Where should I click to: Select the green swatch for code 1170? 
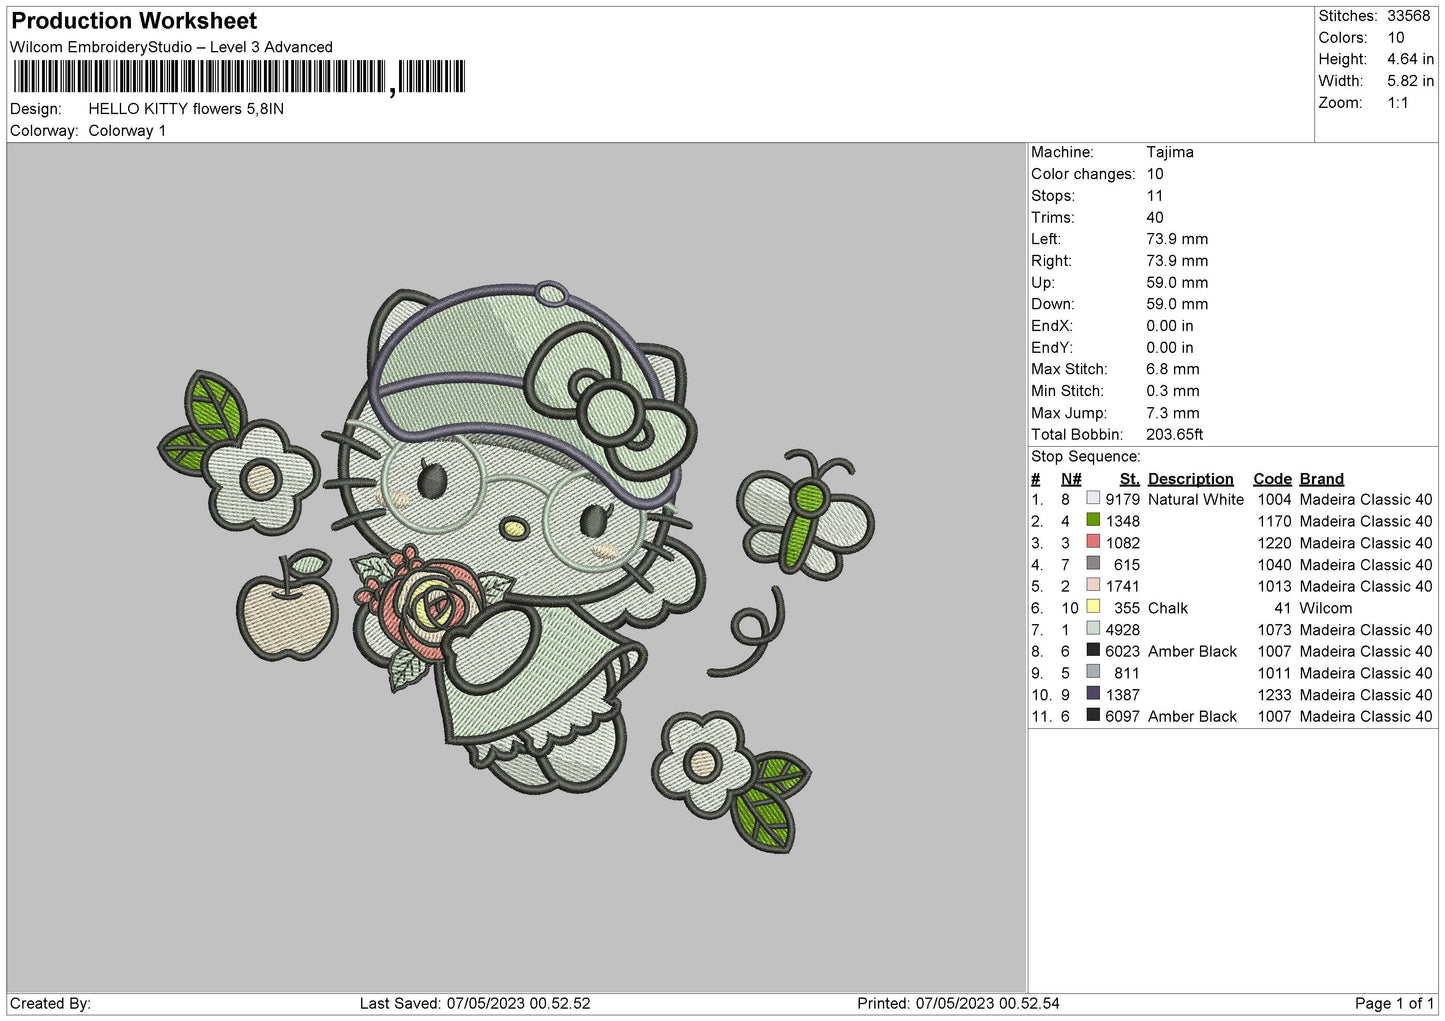click(x=1093, y=521)
